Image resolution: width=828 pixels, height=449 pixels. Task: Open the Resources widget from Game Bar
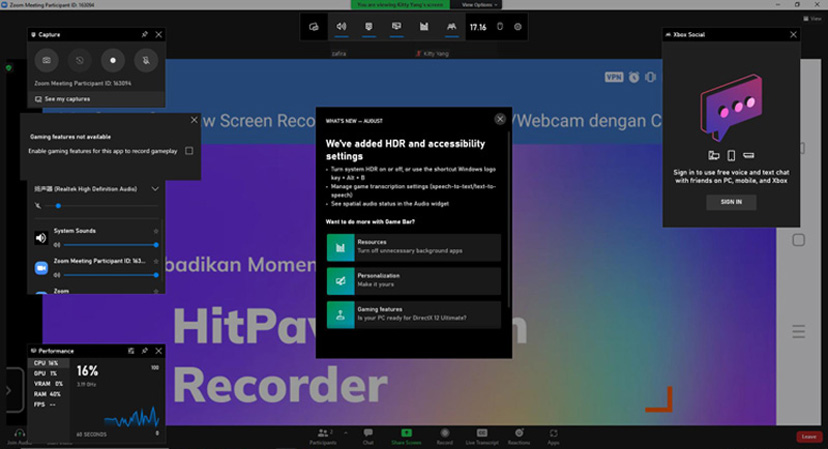click(x=424, y=27)
